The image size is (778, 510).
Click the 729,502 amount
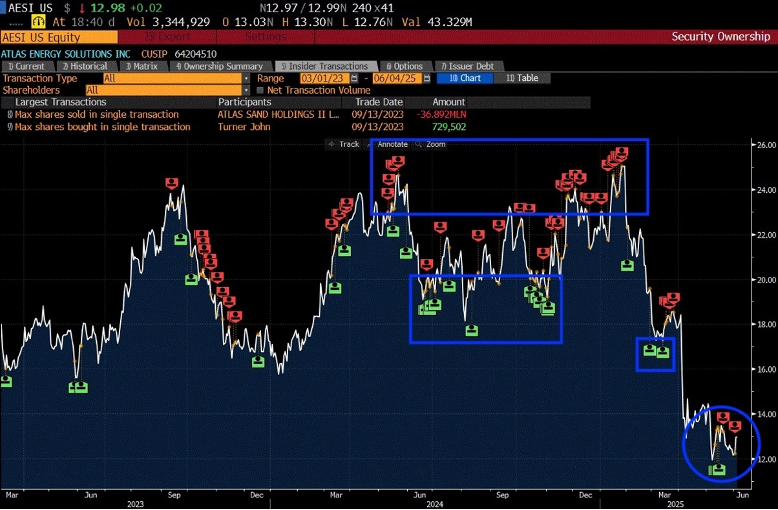[449, 127]
